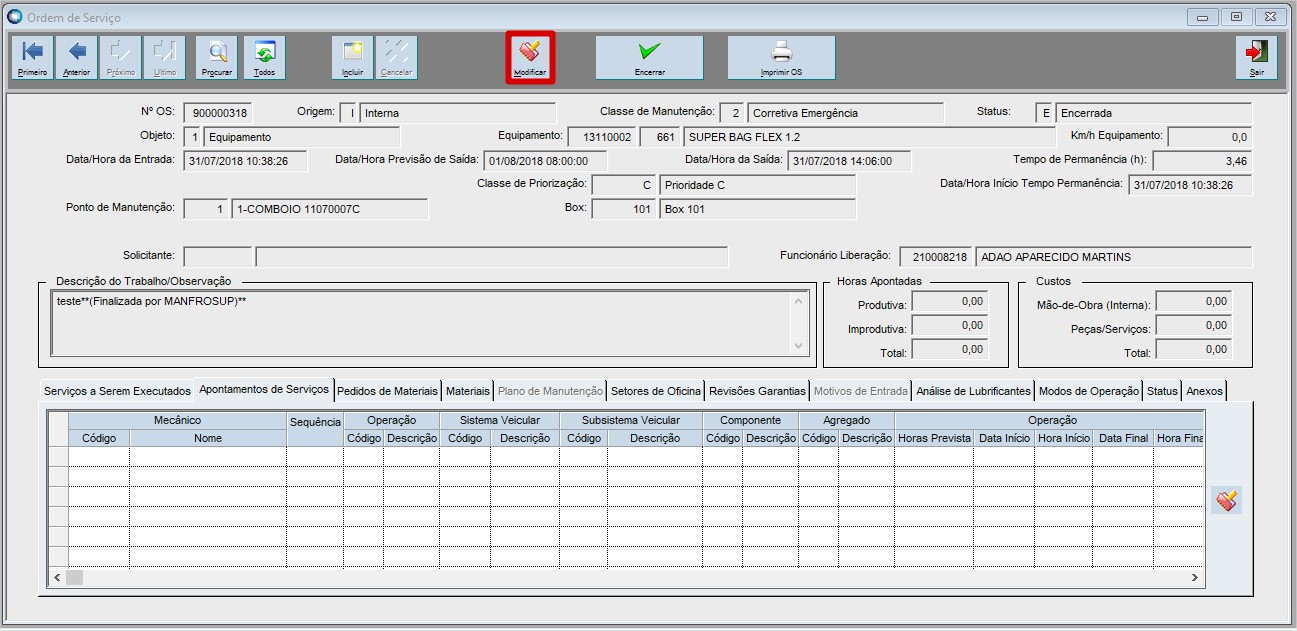Image resolution: width=1297 pixels, height=631 pixels.
Task: Click Data/Hora Início Tempo Permanência field
Action: coord(1190,185)
